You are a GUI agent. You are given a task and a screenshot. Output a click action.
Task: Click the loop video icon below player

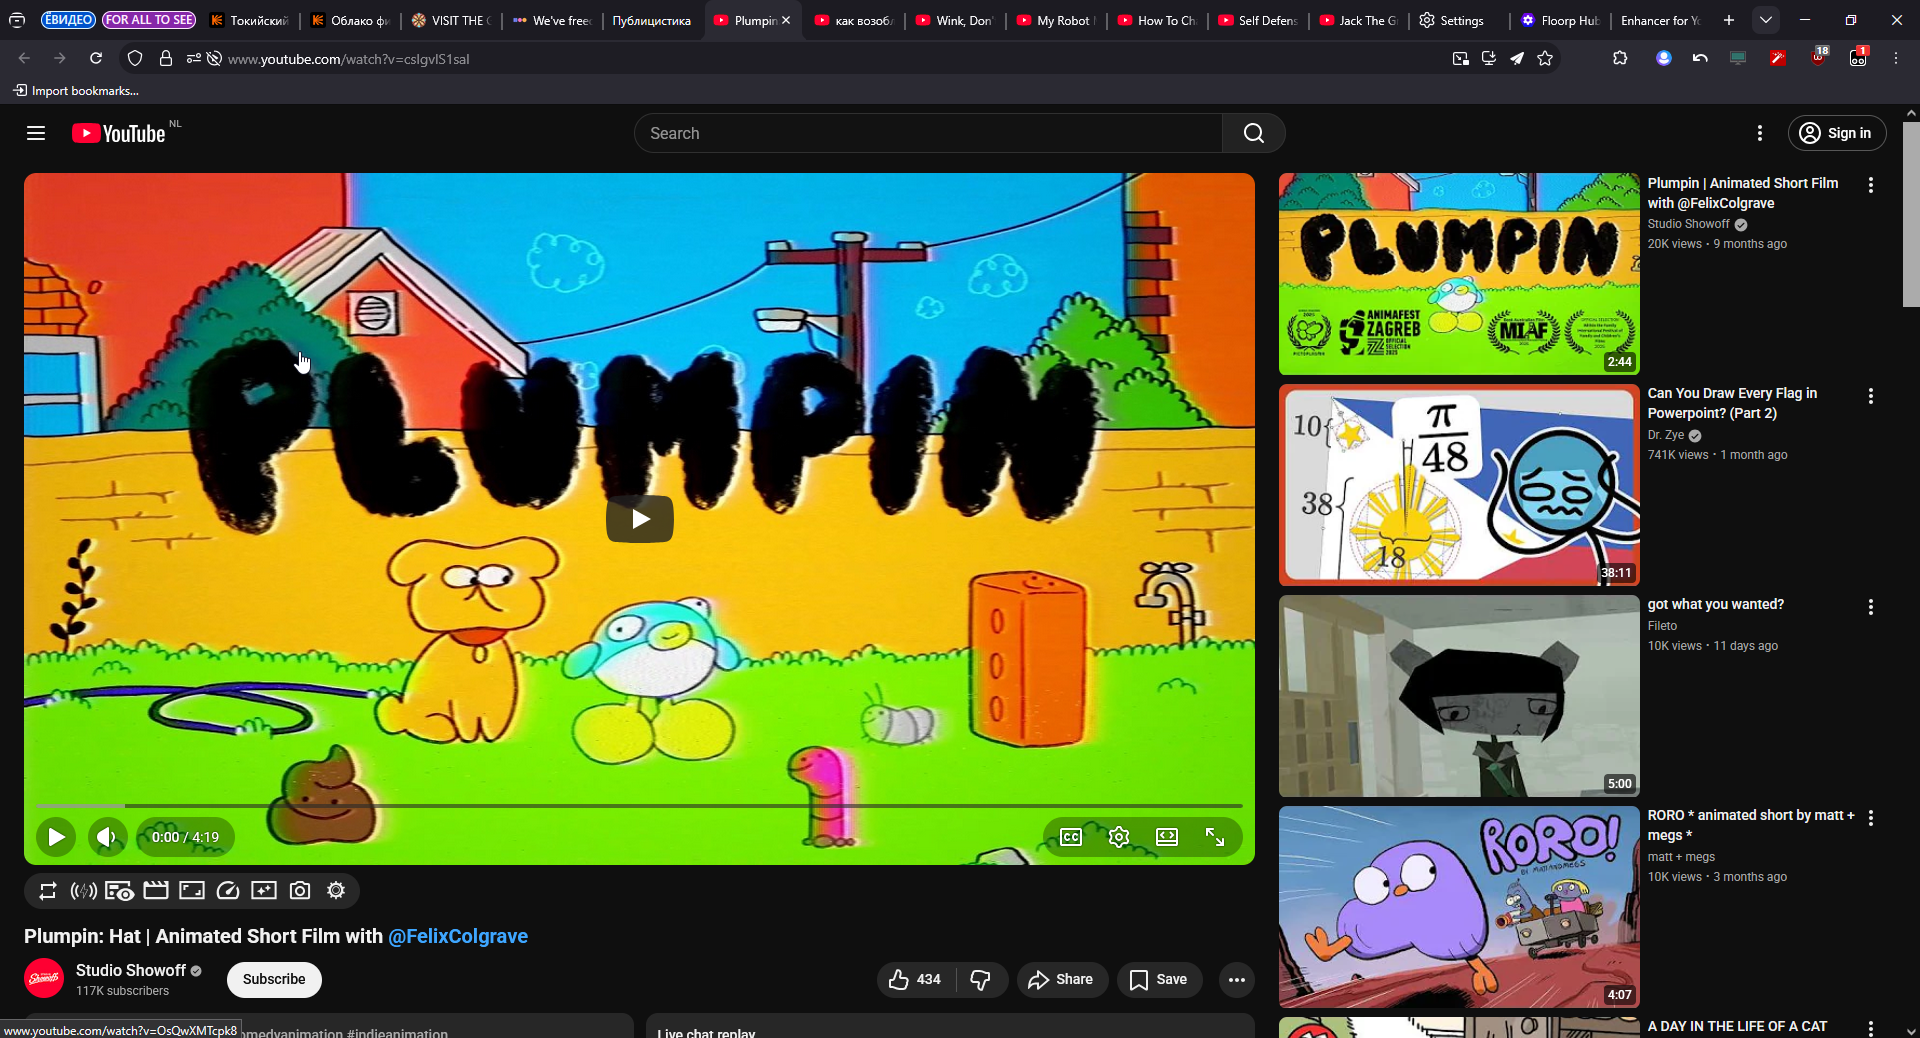[48, 891]
